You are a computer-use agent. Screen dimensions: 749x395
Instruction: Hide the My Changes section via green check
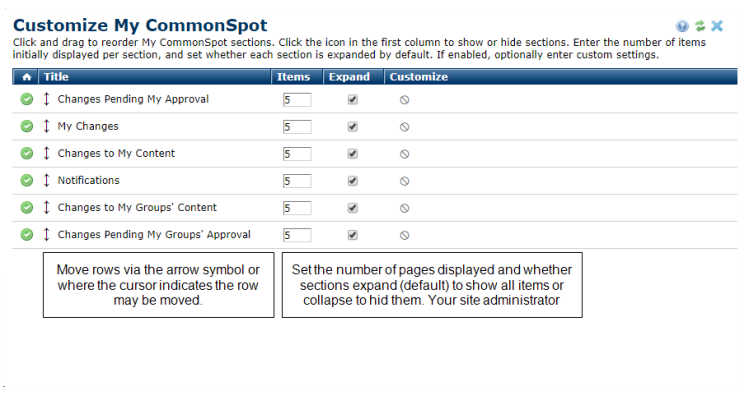pyautogui.click(x=27, y=126)
